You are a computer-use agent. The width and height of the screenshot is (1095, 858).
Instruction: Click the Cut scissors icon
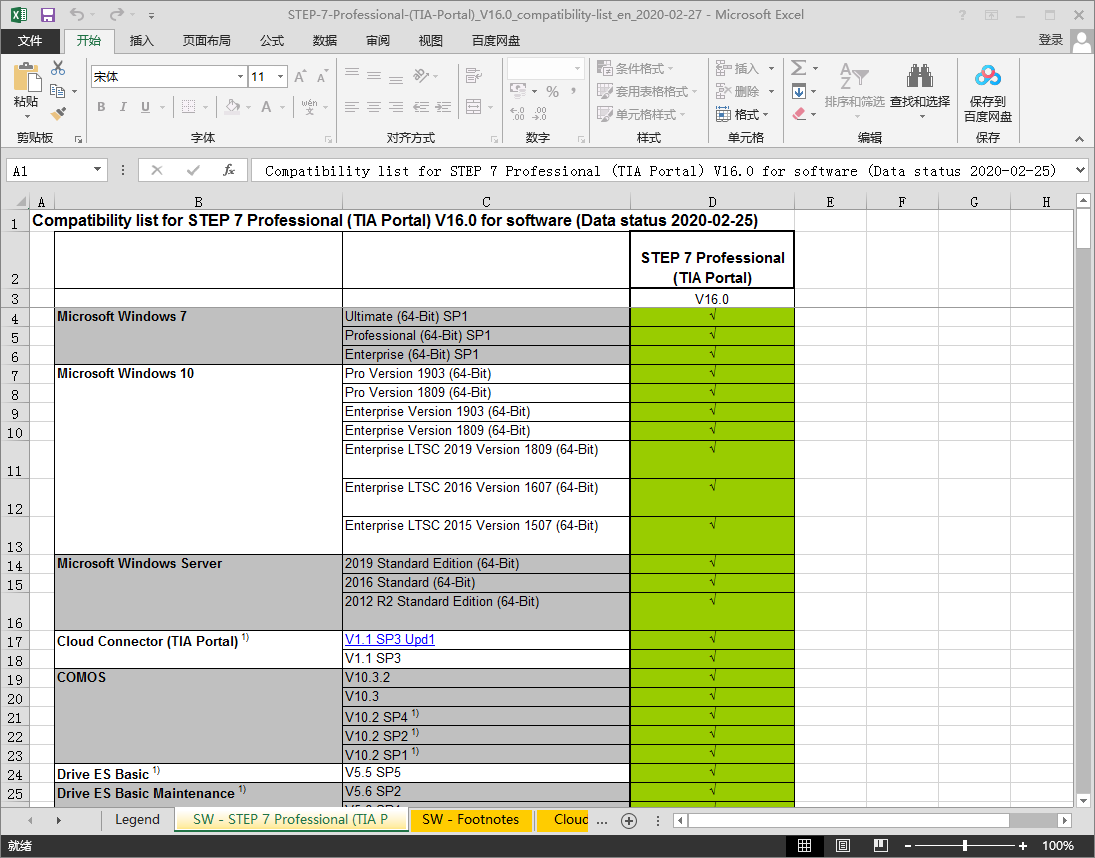pos(58,68)
